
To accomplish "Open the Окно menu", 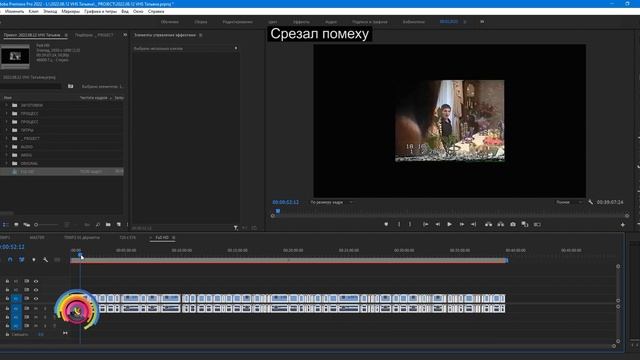I will click(x=138, y=11).
